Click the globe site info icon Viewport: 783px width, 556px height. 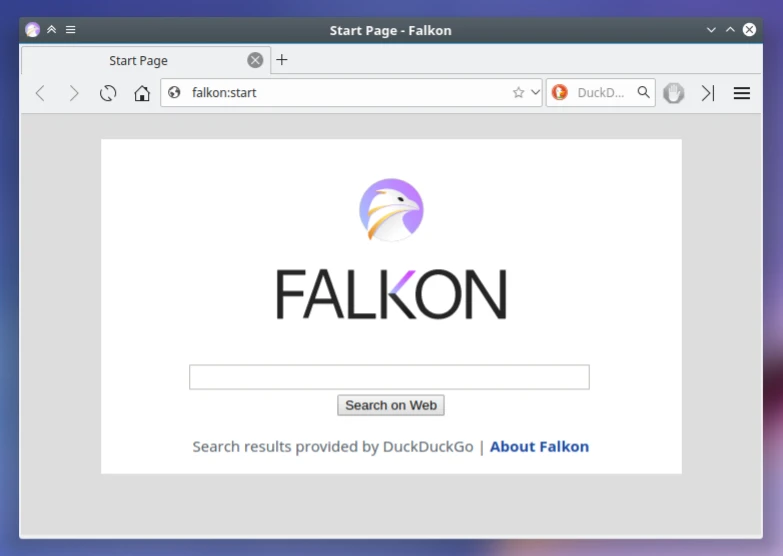pos(174,92)
